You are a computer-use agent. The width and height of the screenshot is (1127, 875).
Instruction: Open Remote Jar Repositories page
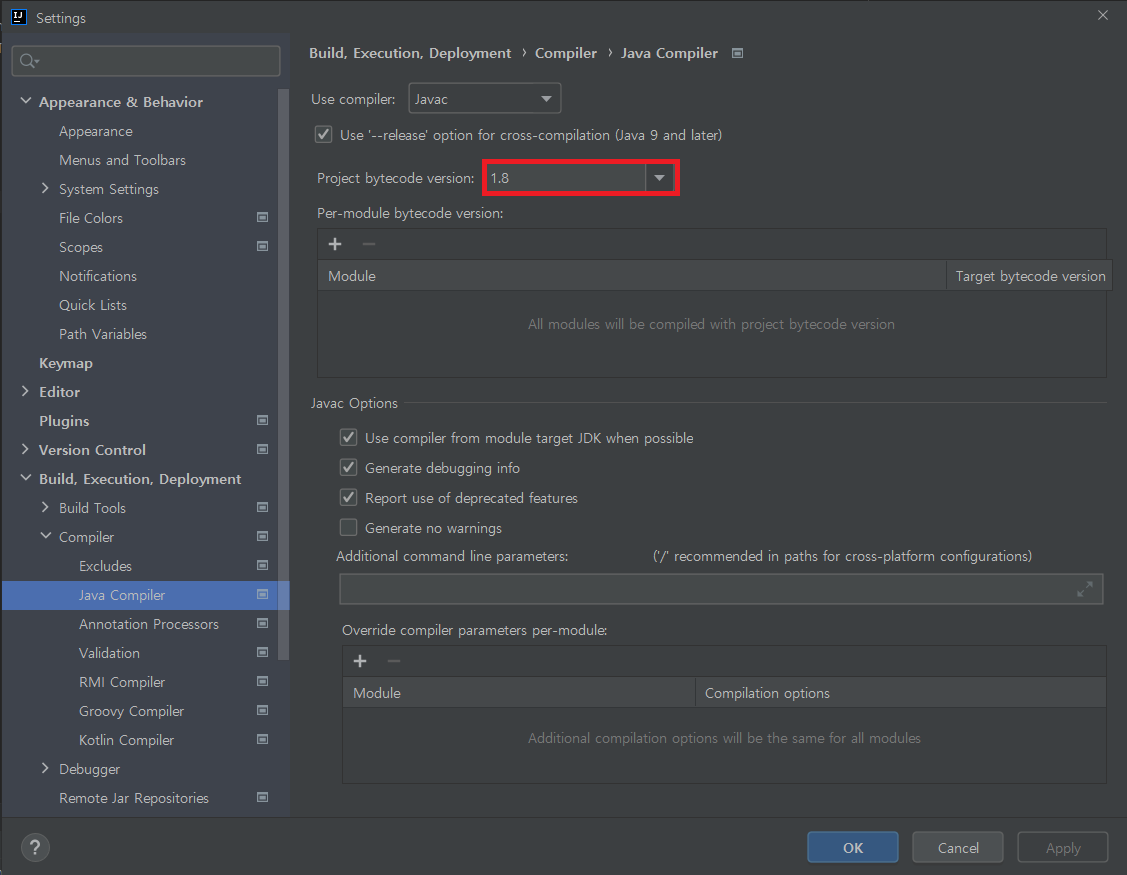click(134, 798)
